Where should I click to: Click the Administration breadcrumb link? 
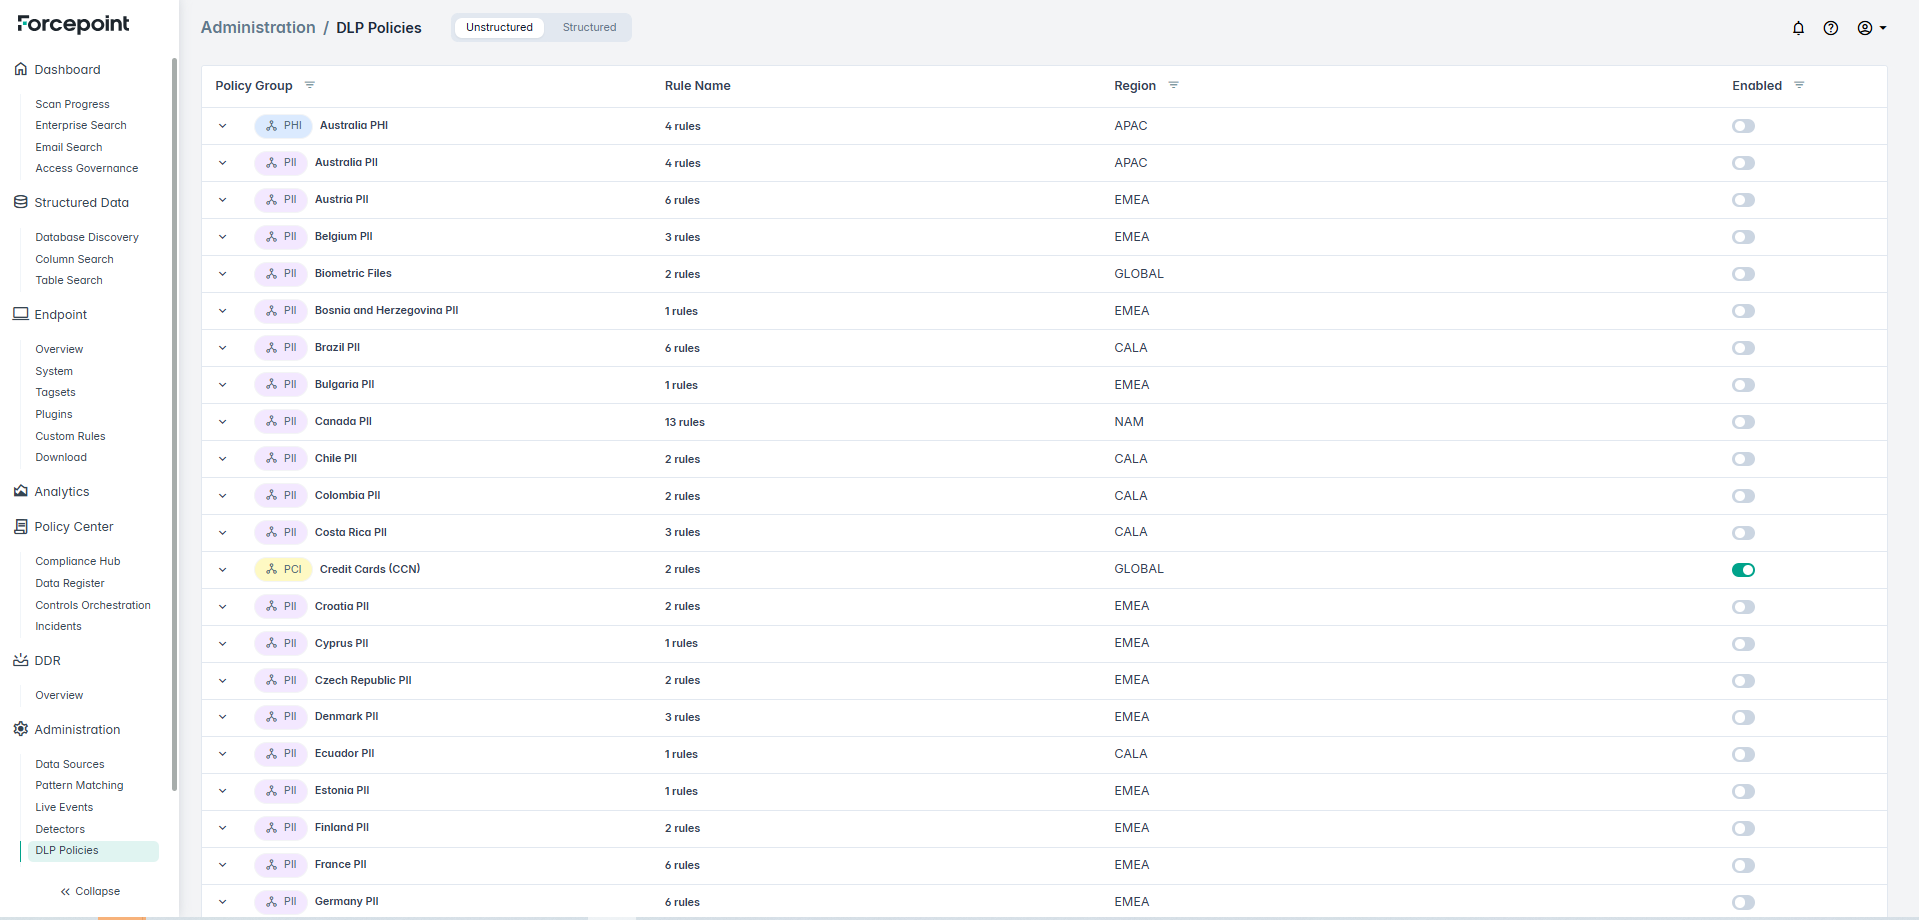tap(258, 27)
